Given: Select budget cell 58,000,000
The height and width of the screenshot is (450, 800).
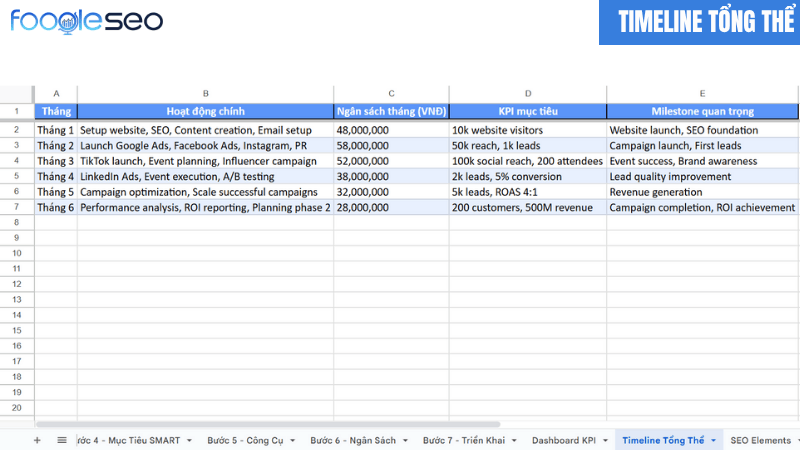Looking at the screenshot, I should [x=391, y=145].
